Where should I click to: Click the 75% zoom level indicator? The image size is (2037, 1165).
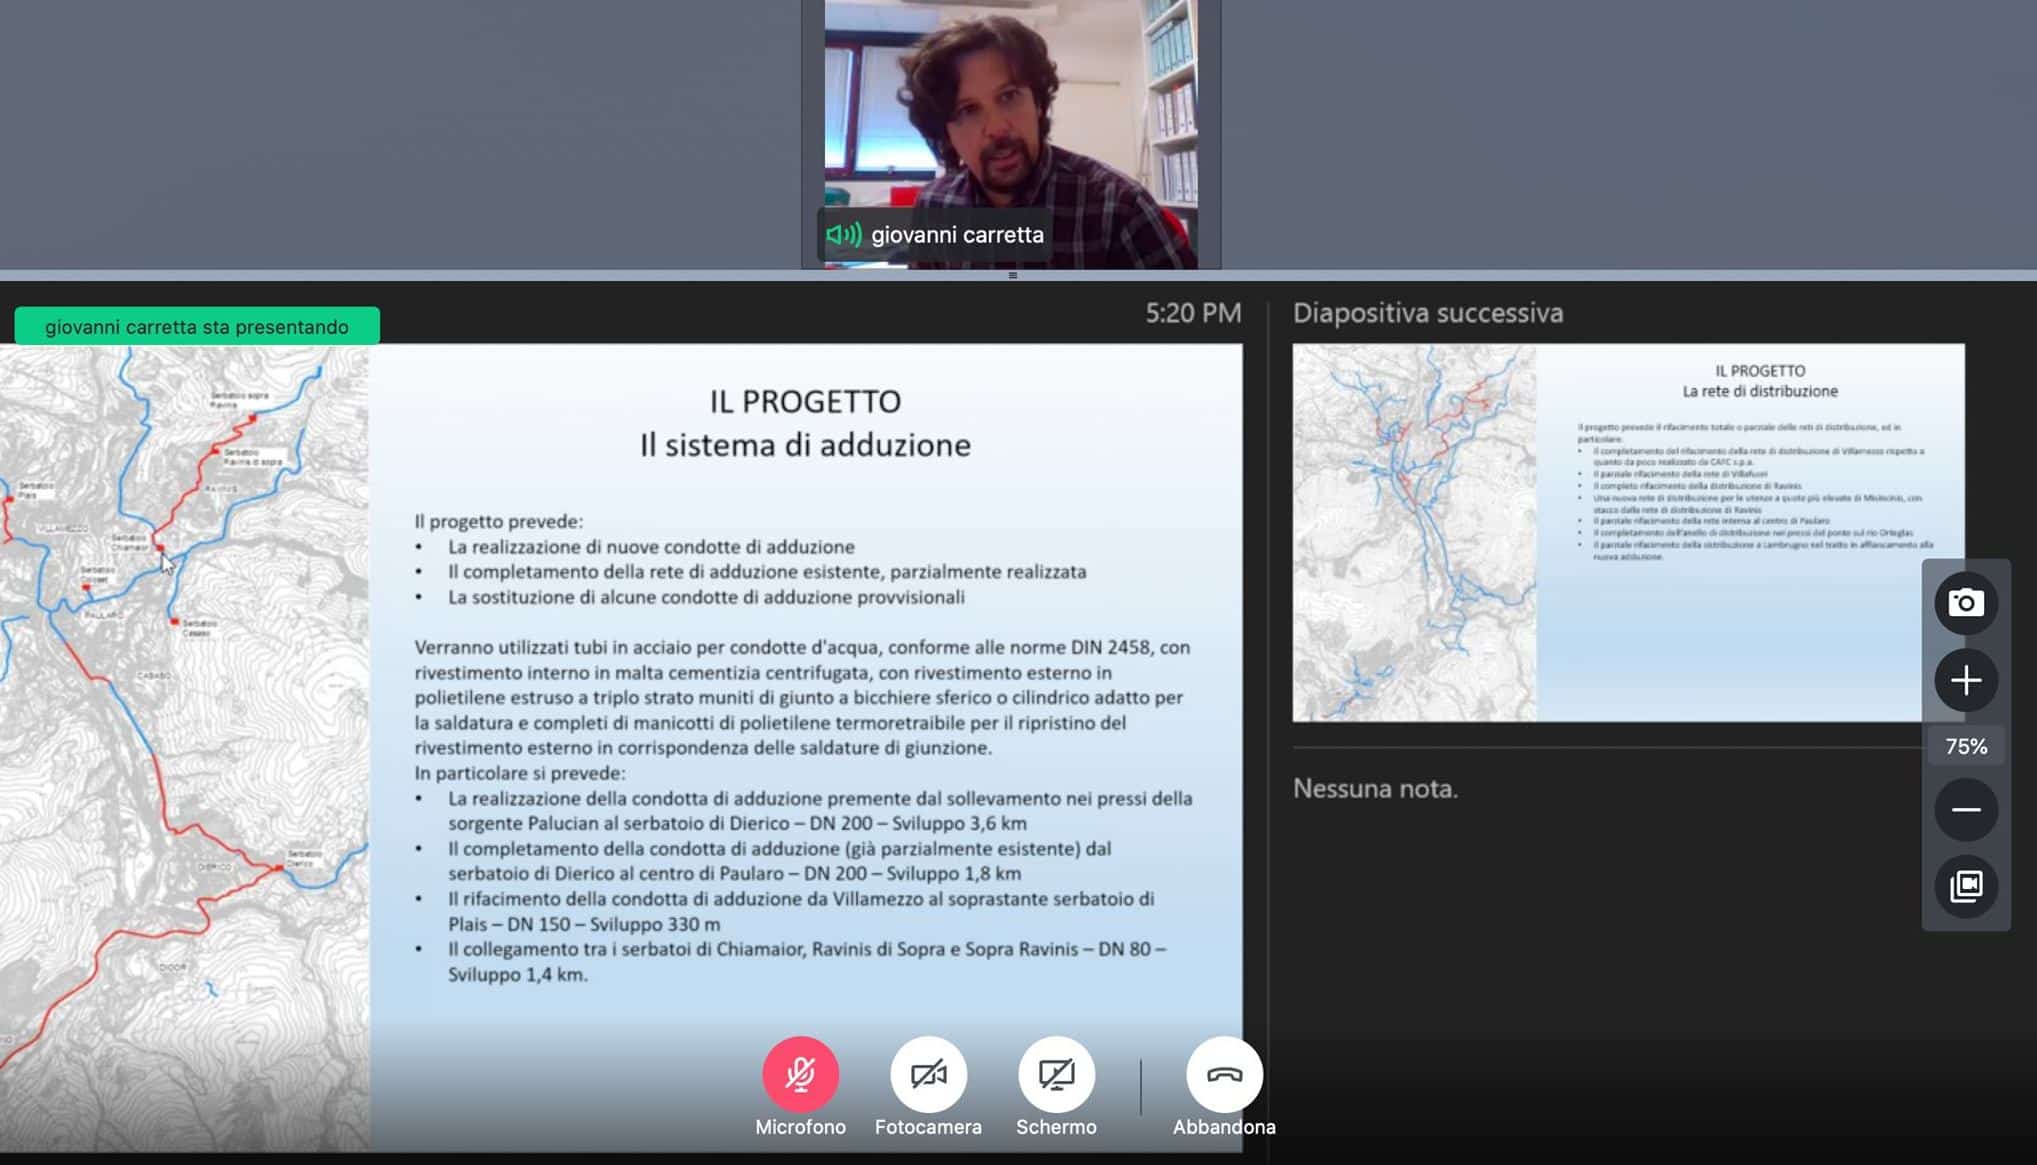point(1965,746)
